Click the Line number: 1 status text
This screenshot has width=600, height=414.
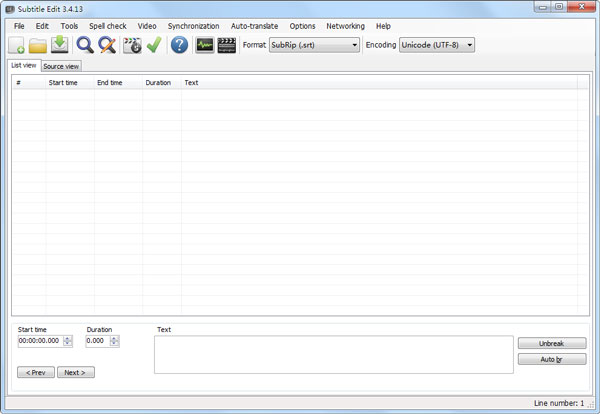[559, 403]
